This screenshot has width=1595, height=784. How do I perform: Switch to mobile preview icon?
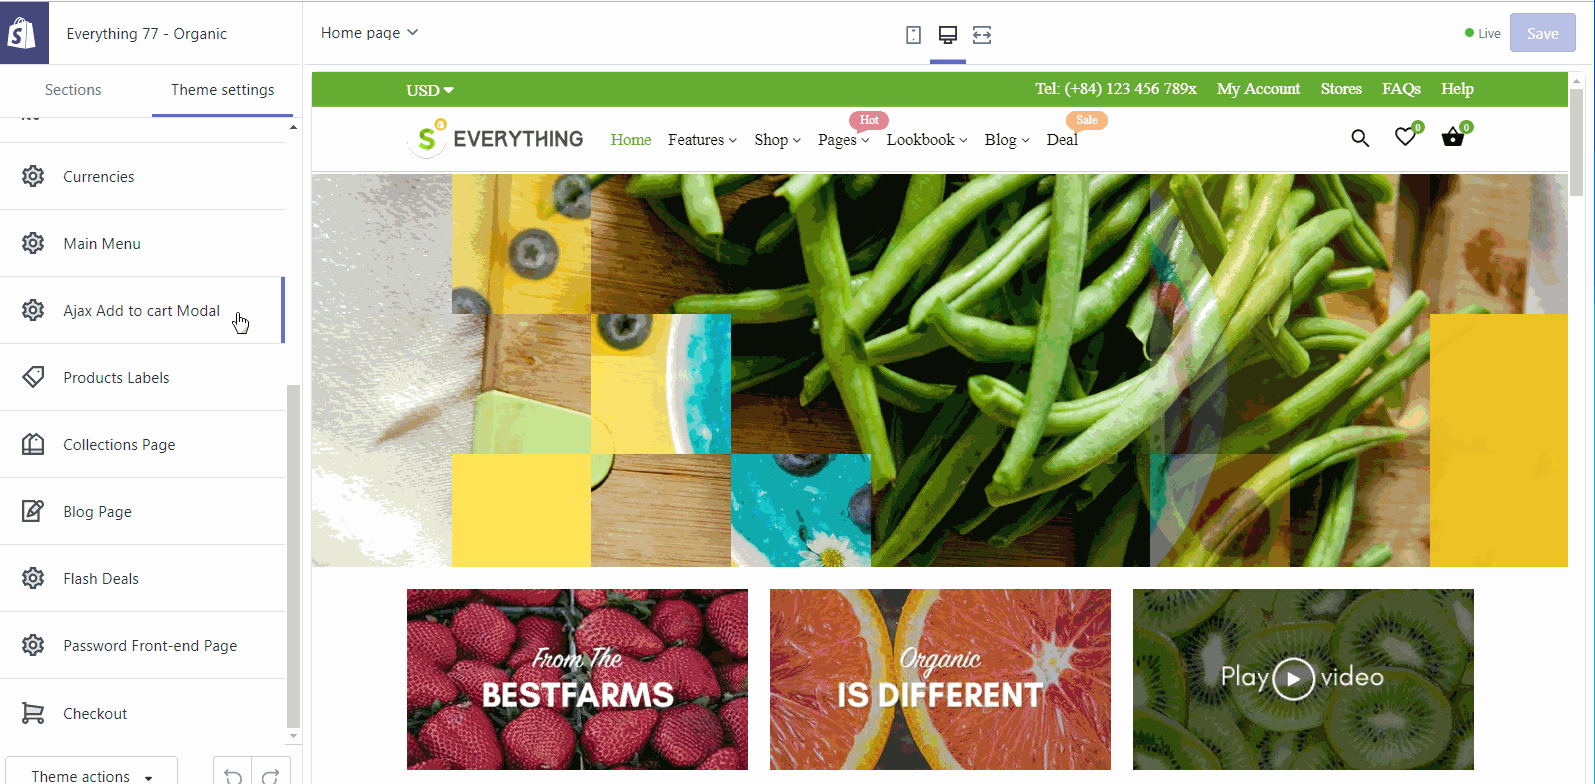click(913, 35)
